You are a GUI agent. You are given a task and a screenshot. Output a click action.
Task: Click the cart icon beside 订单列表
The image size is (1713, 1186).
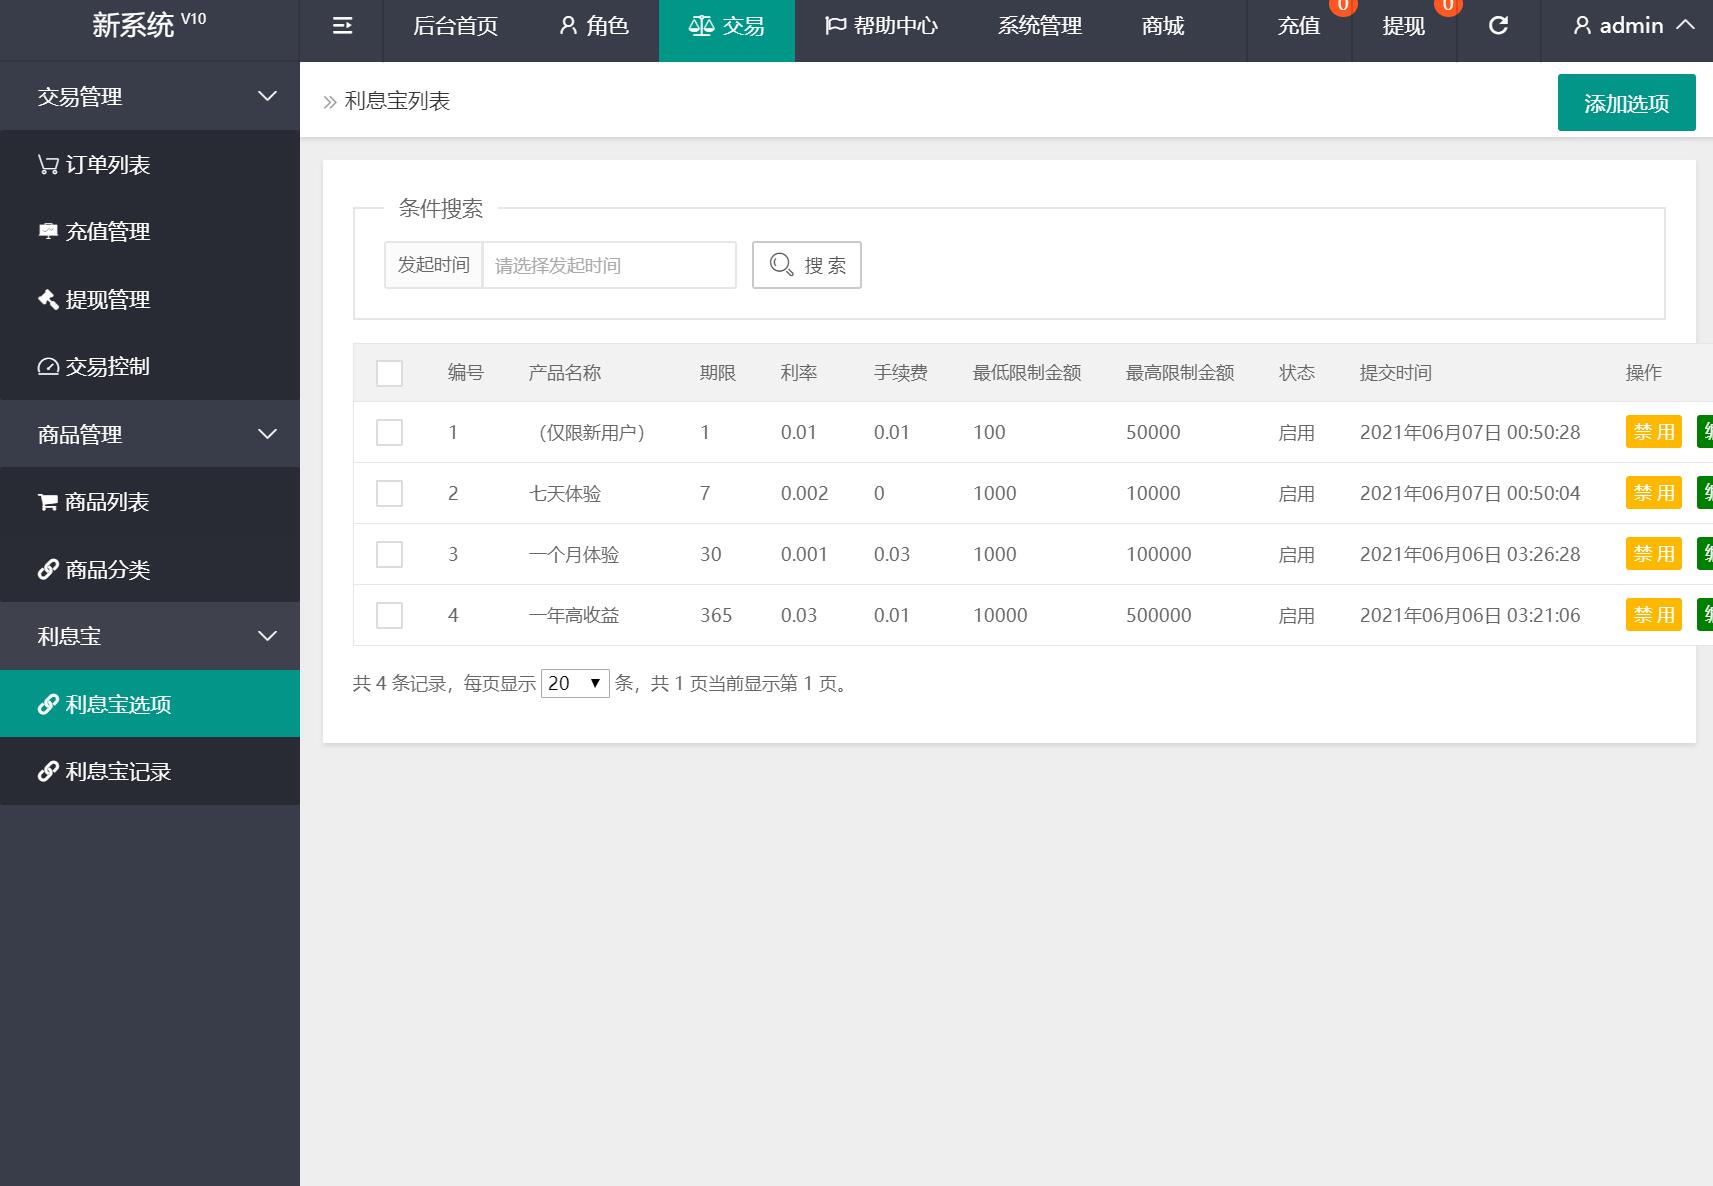pos(48,165)
